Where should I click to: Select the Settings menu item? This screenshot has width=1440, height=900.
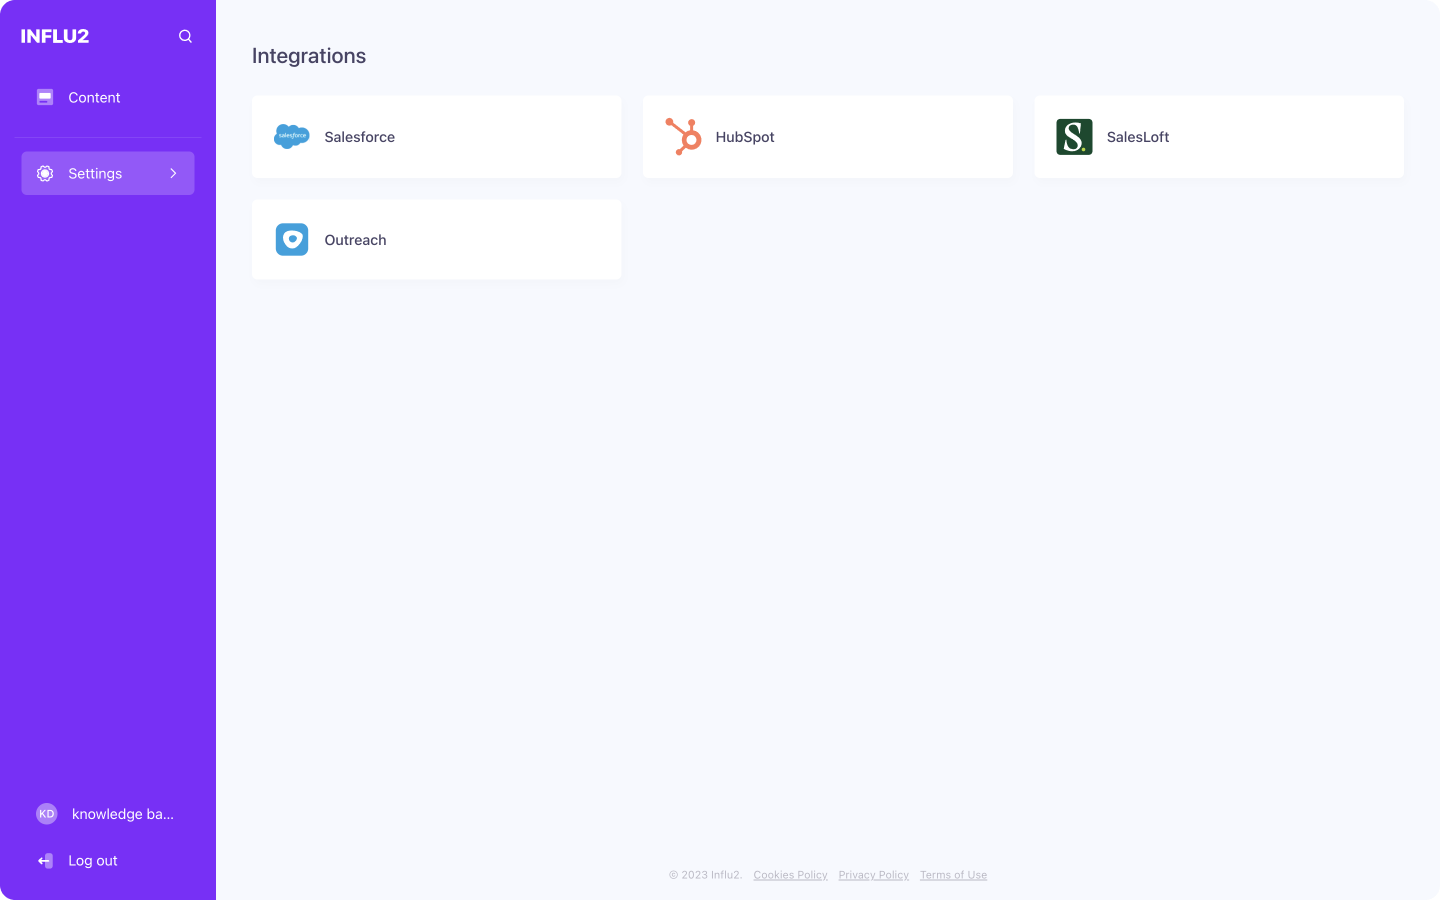click(95, 173)
